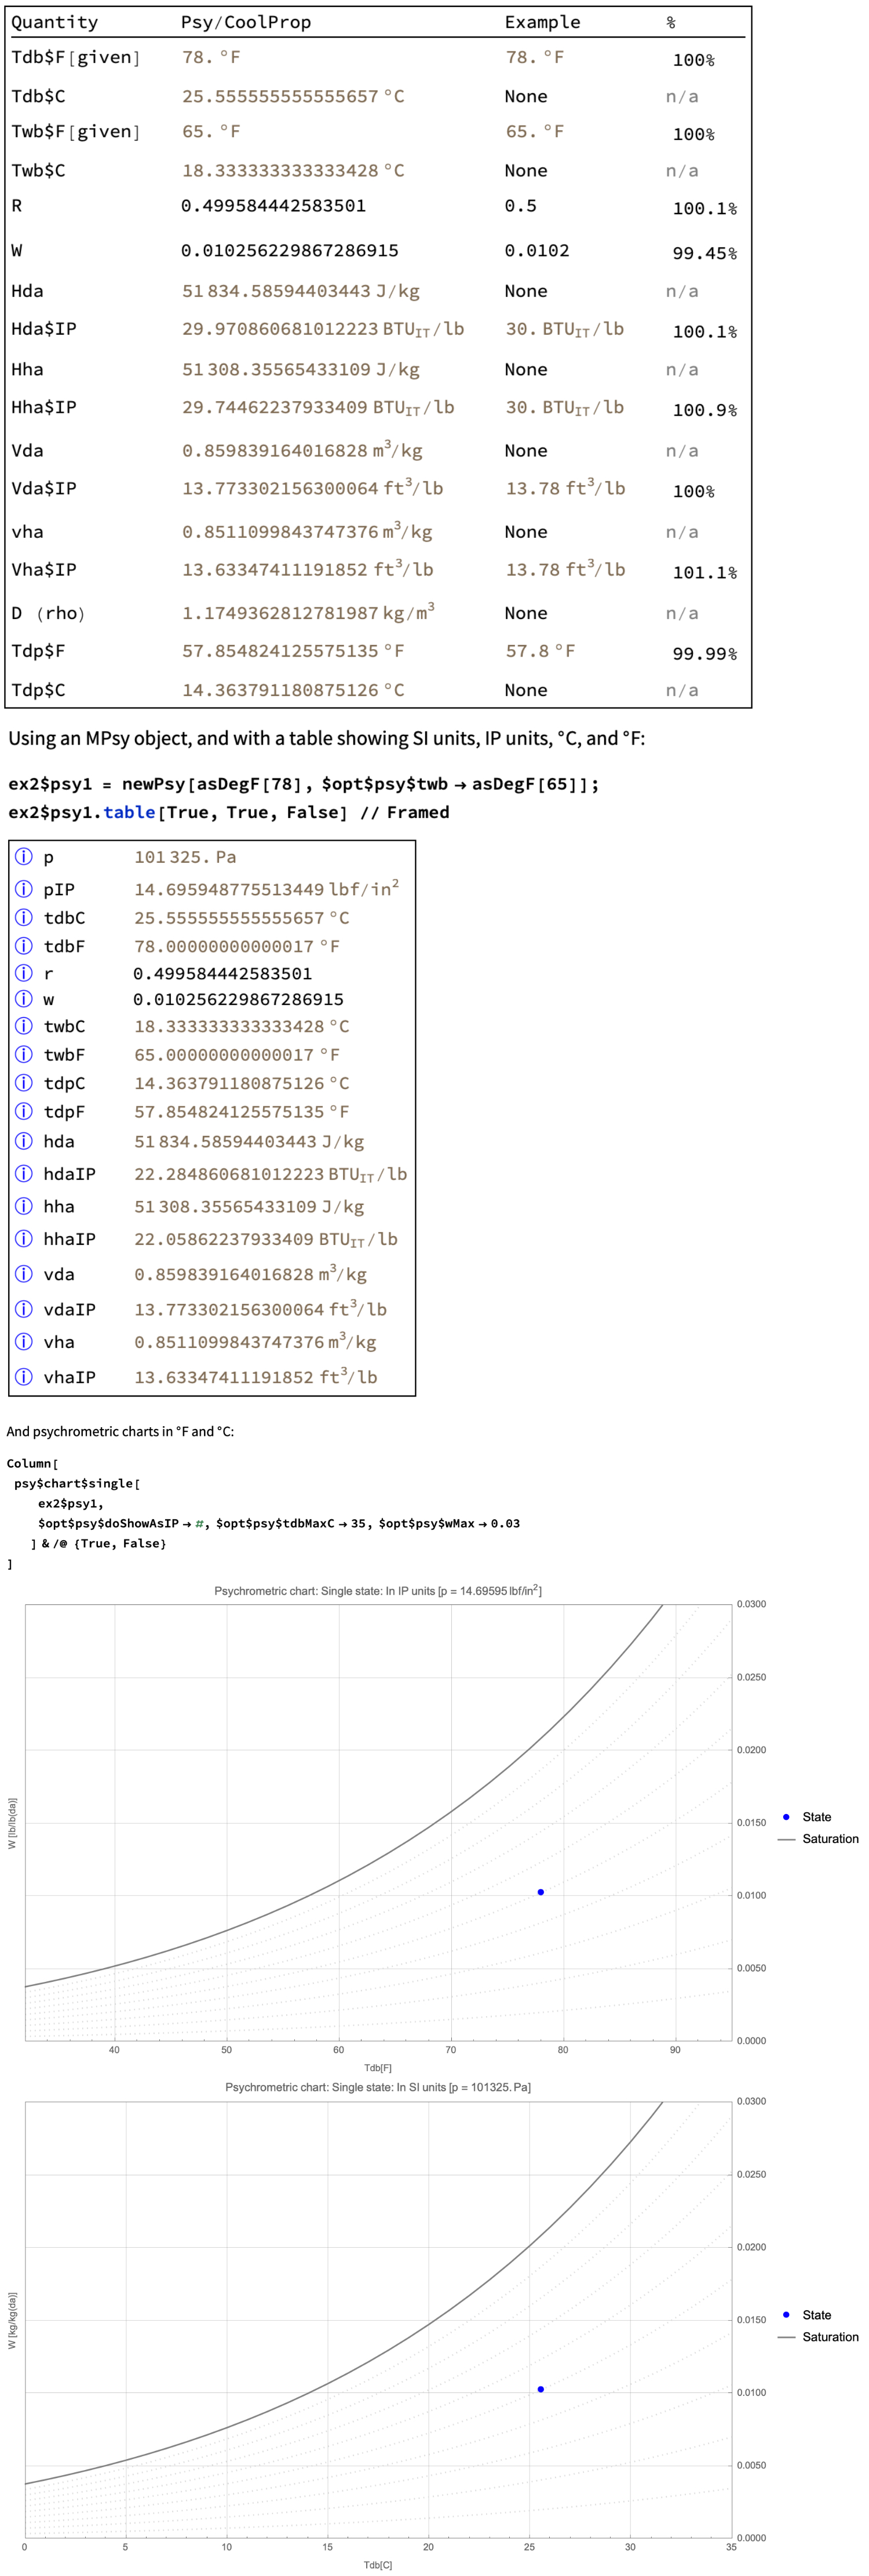Open the info icon for tdpF

(24, 1111)
